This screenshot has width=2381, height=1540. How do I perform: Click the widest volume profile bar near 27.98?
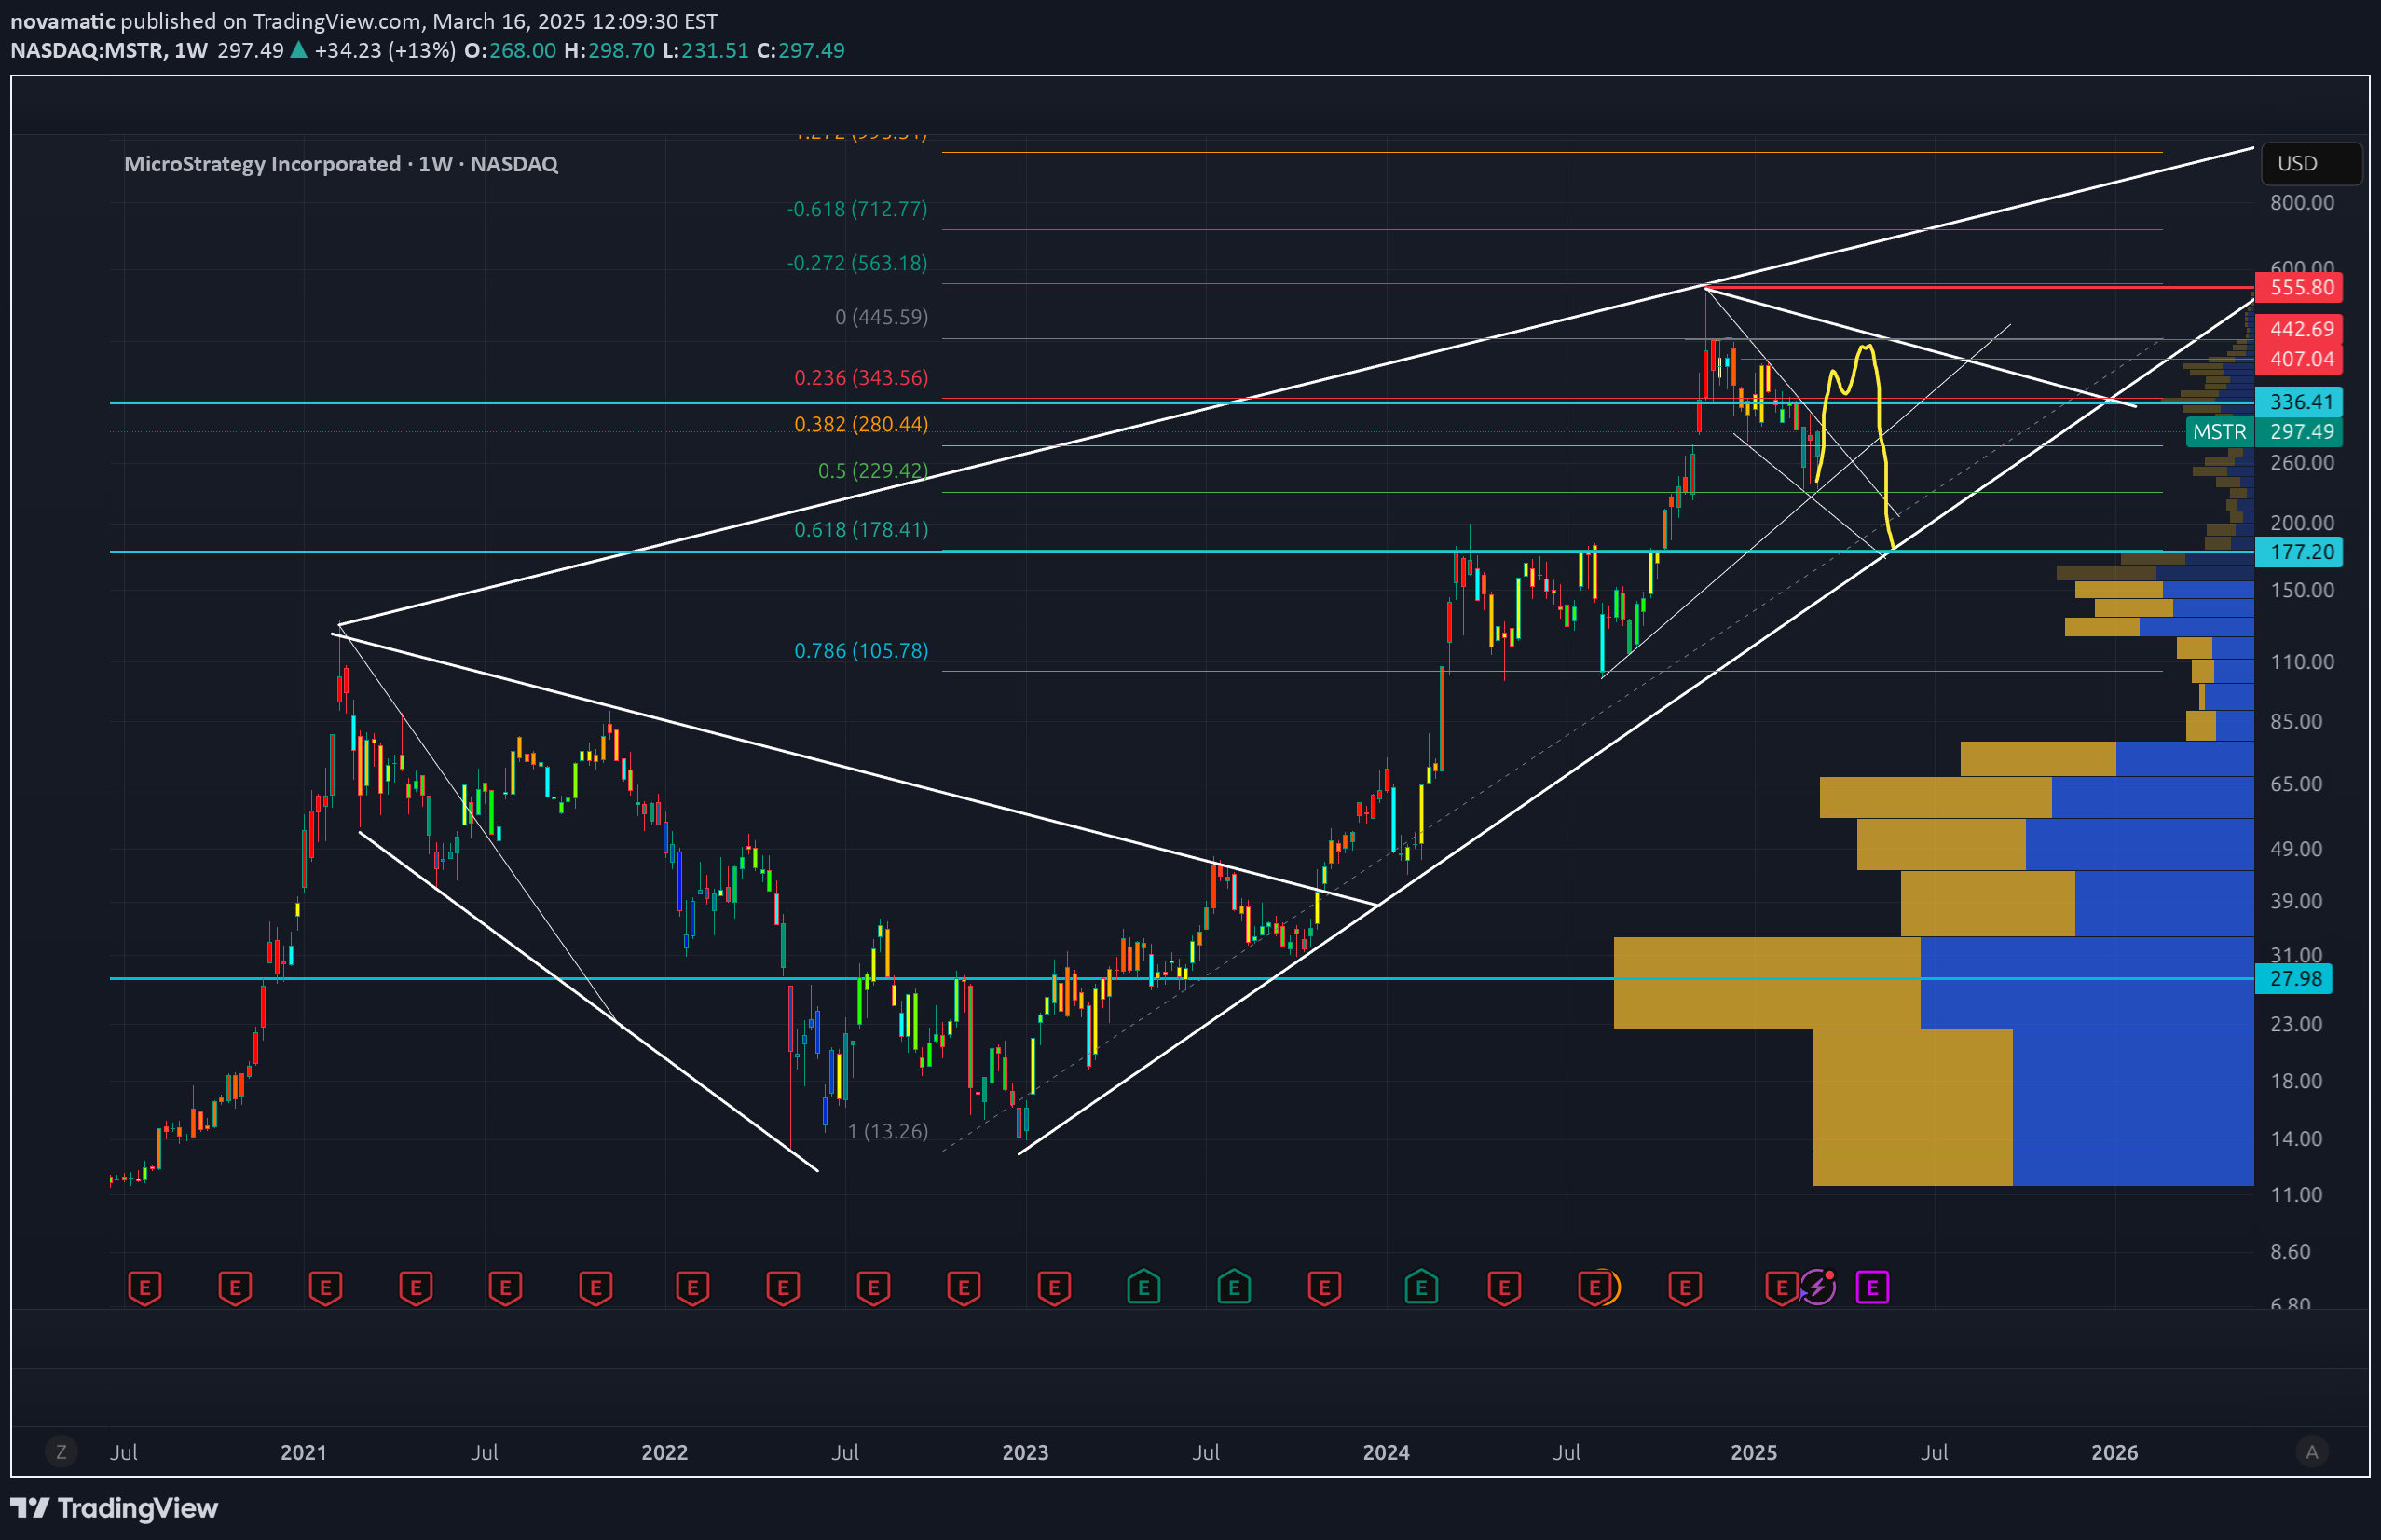(x=1934, y=983)
